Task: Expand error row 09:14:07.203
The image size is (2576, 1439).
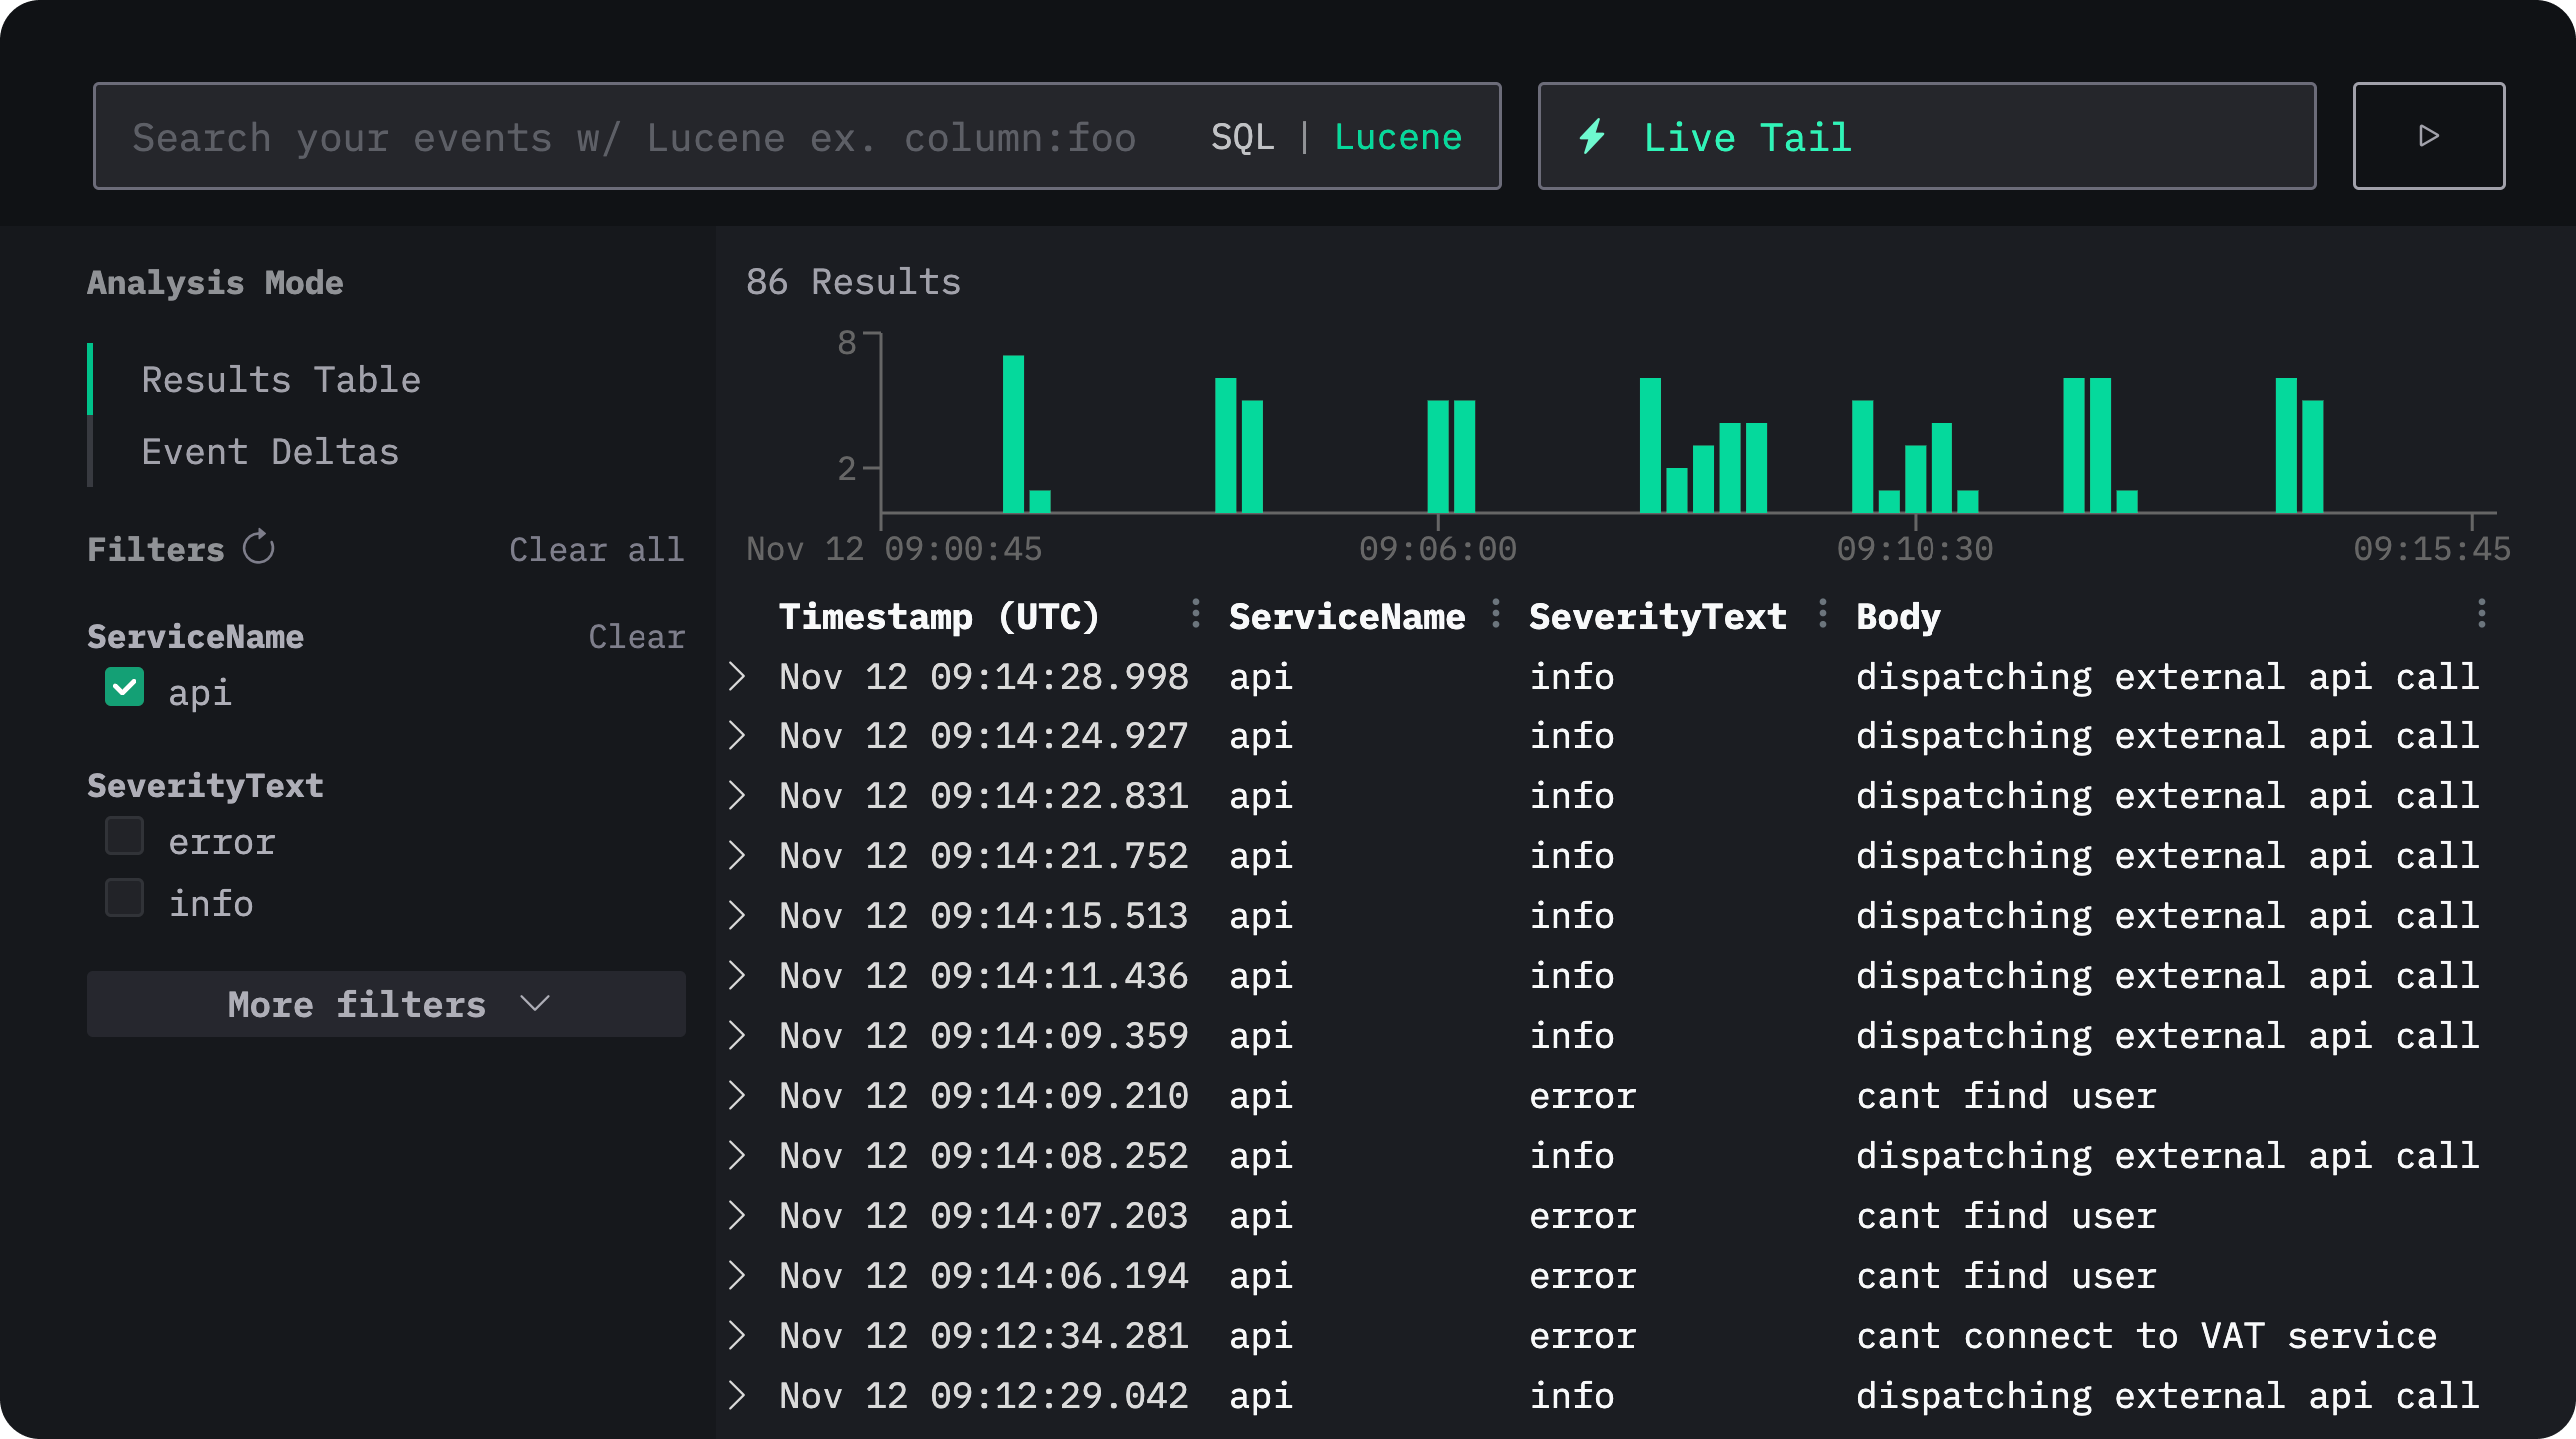Action: 738,1216
